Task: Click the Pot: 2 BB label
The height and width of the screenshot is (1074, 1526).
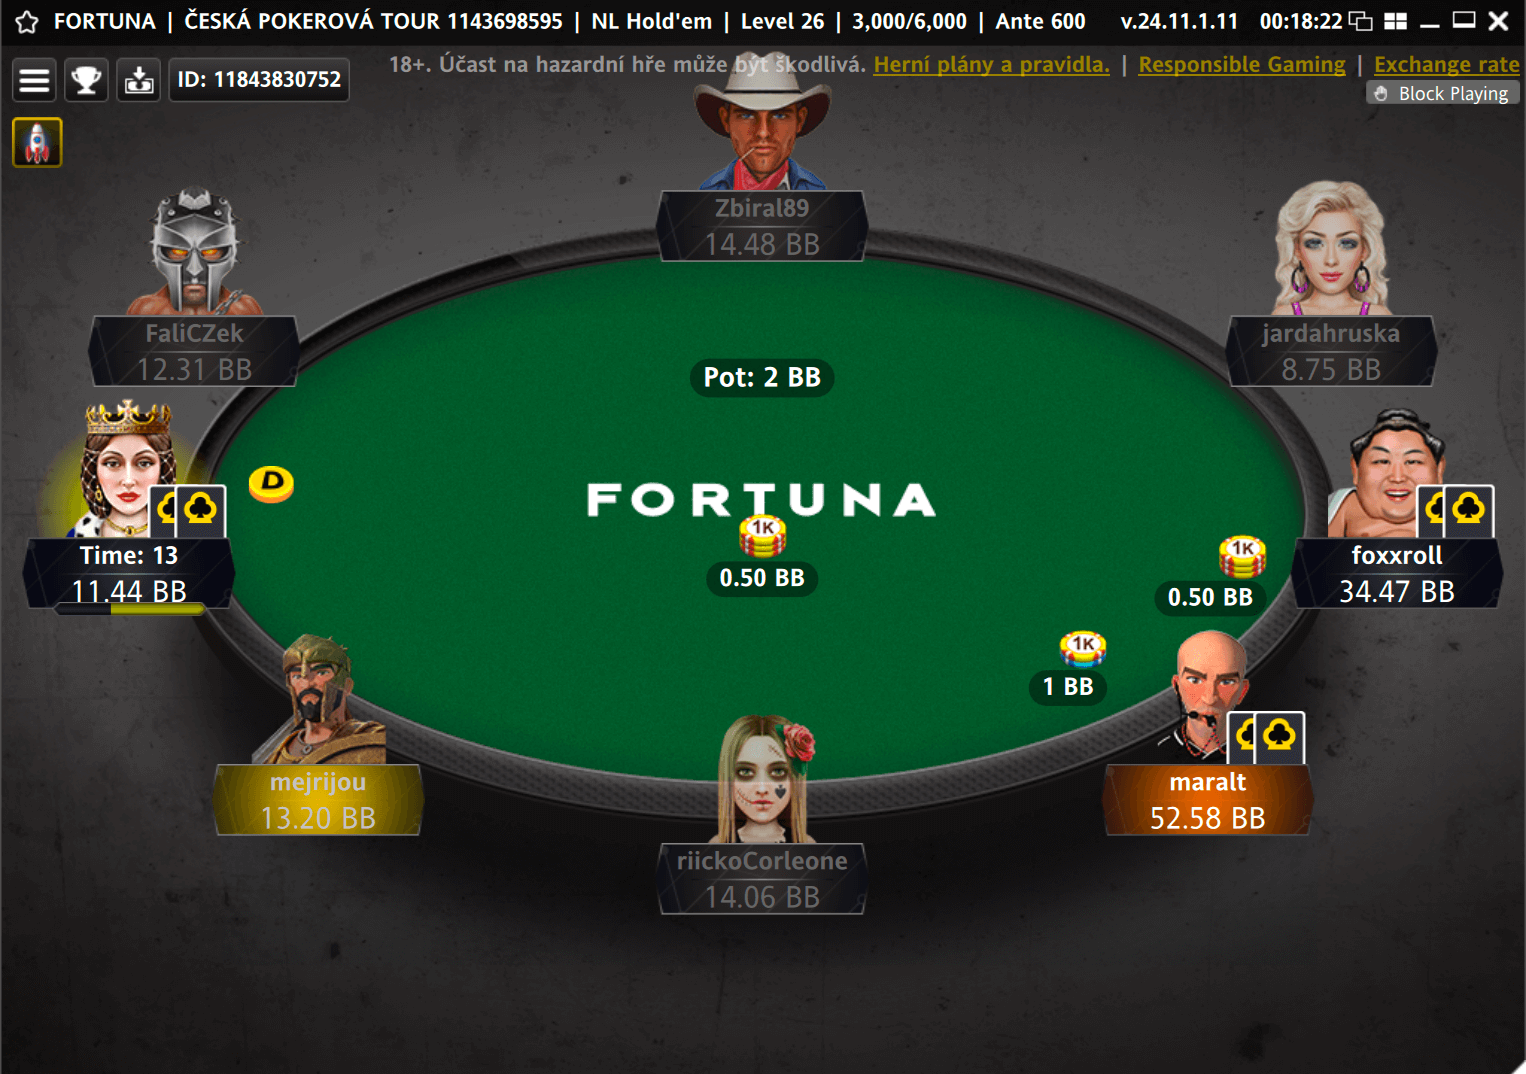Action: [x=762, y=377]
